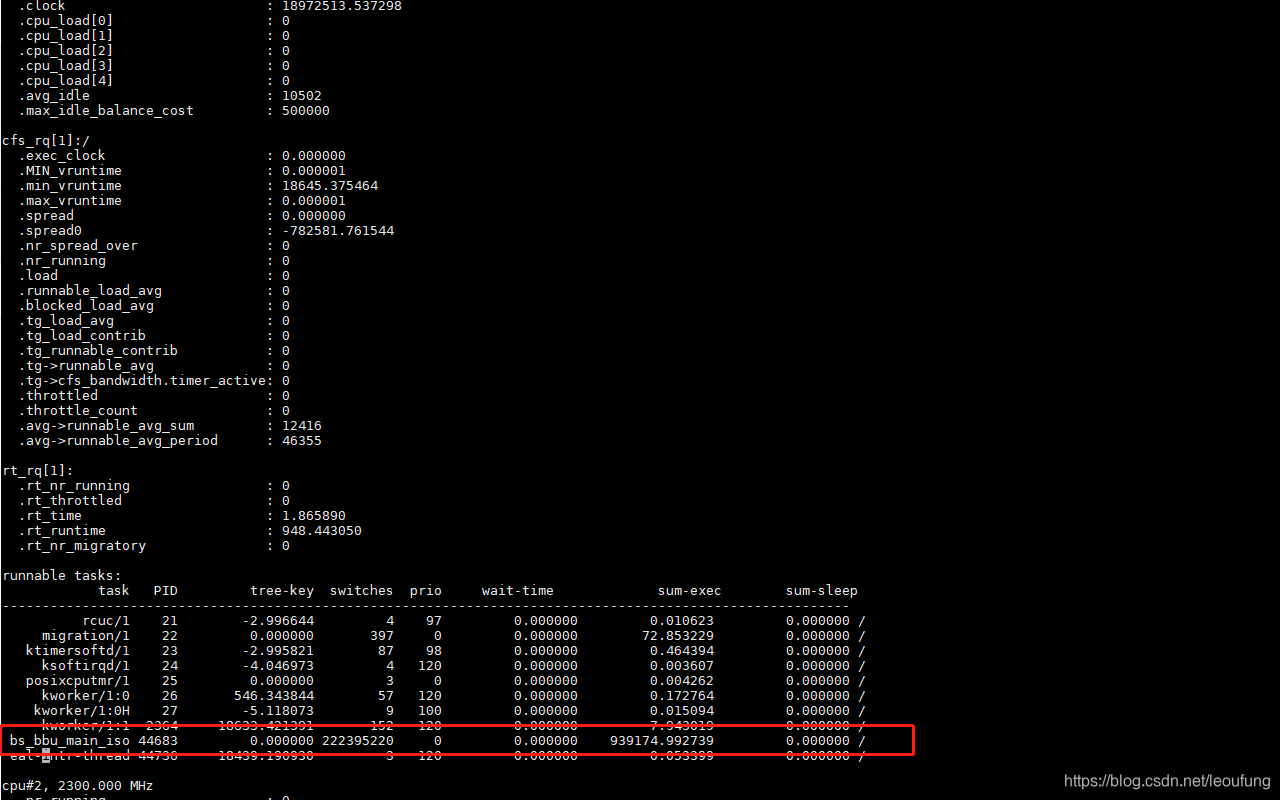The width and height of the screenshot is (1280, 800).
Task: Click the sum-exec column heading
Action: (x=689, y=590)
